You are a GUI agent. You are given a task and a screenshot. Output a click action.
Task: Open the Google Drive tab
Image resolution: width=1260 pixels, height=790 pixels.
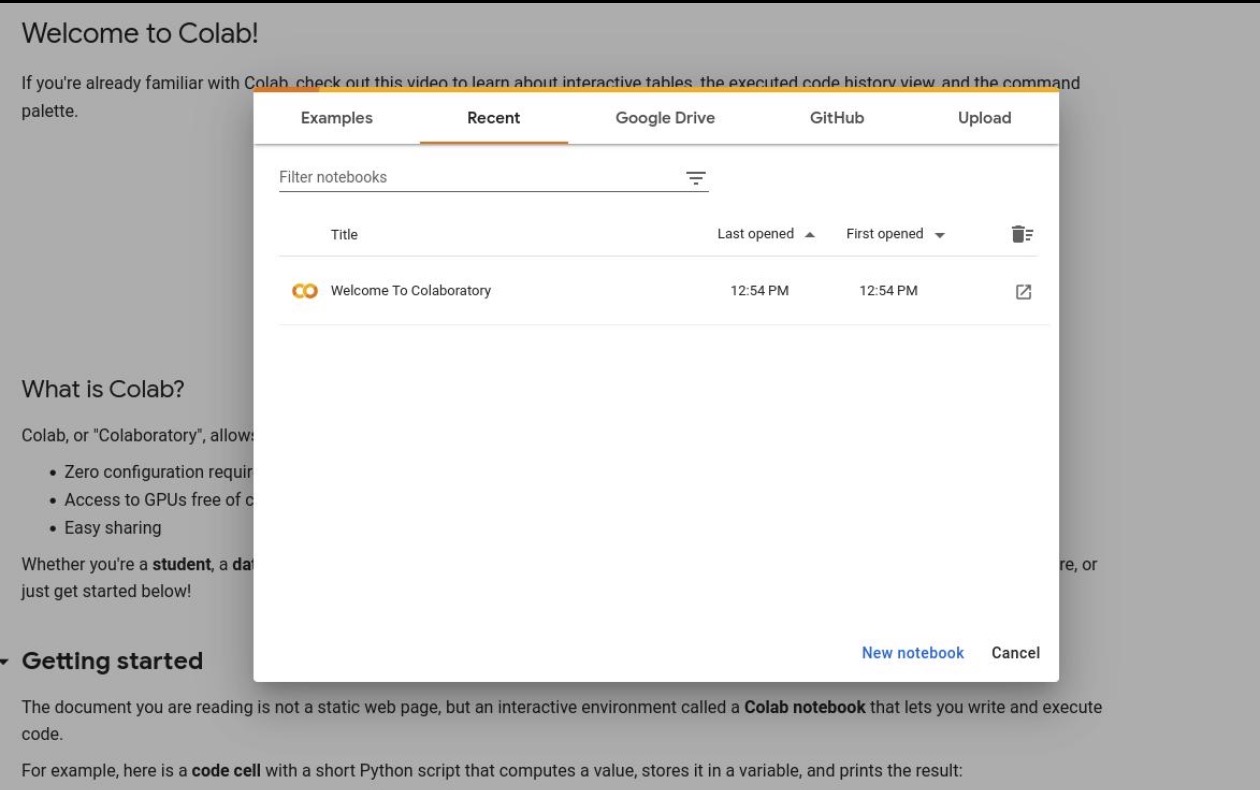[665, 118]
